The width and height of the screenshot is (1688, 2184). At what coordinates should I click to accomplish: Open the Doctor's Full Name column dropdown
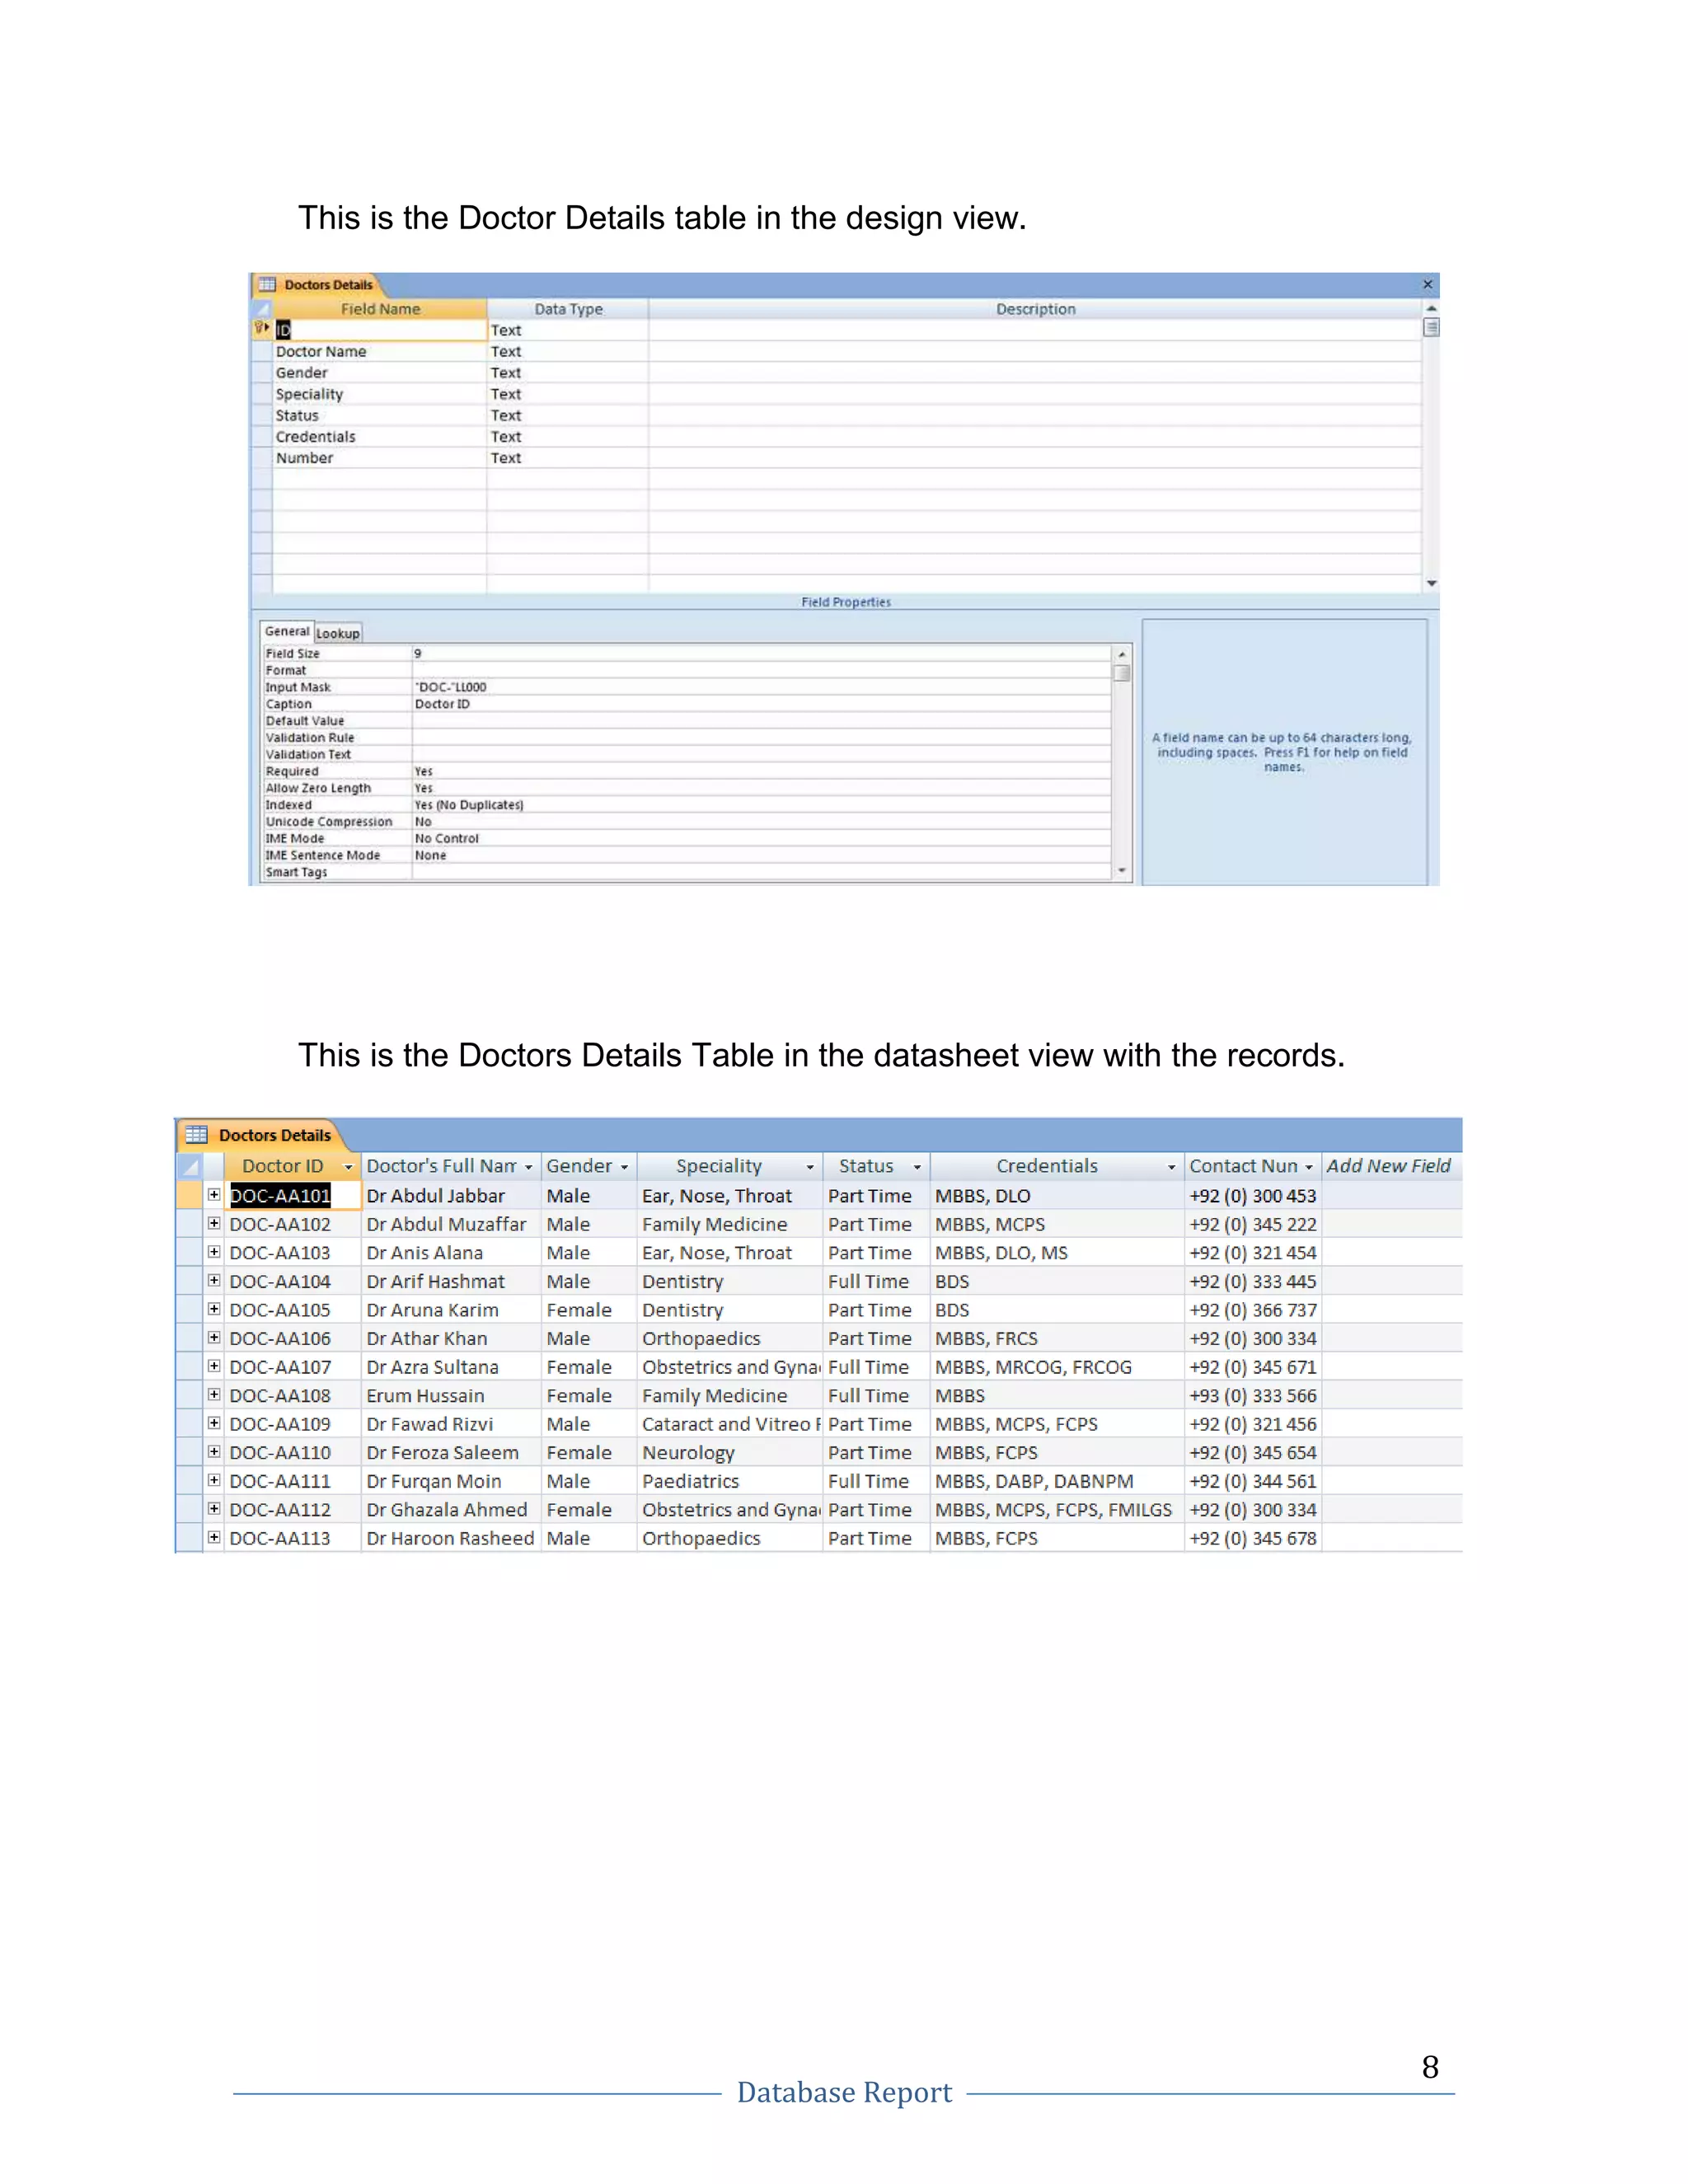(529, 1167)
